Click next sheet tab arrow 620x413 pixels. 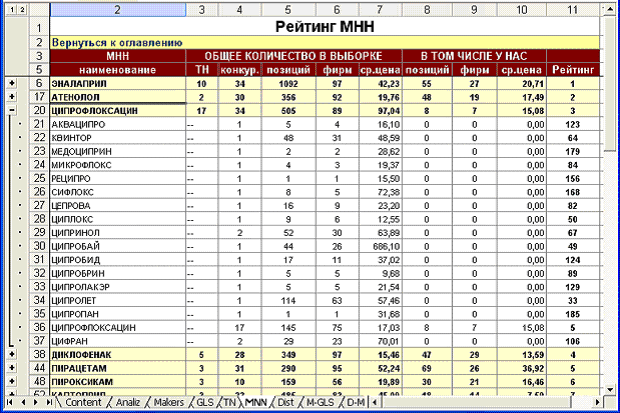point(36,402)
